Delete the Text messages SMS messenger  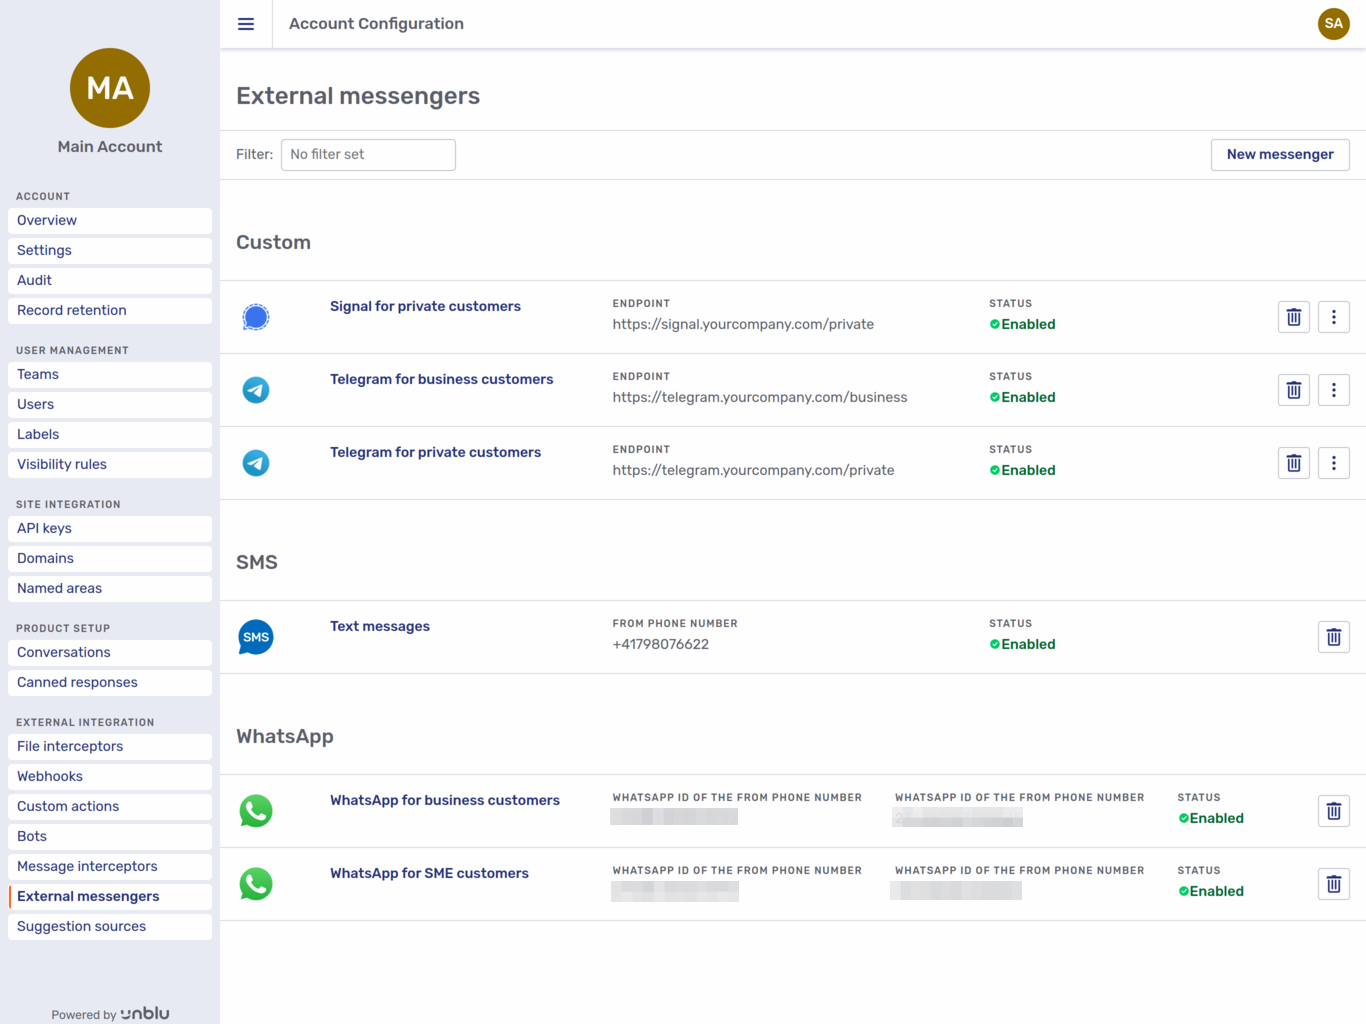tap(1333, 636)
